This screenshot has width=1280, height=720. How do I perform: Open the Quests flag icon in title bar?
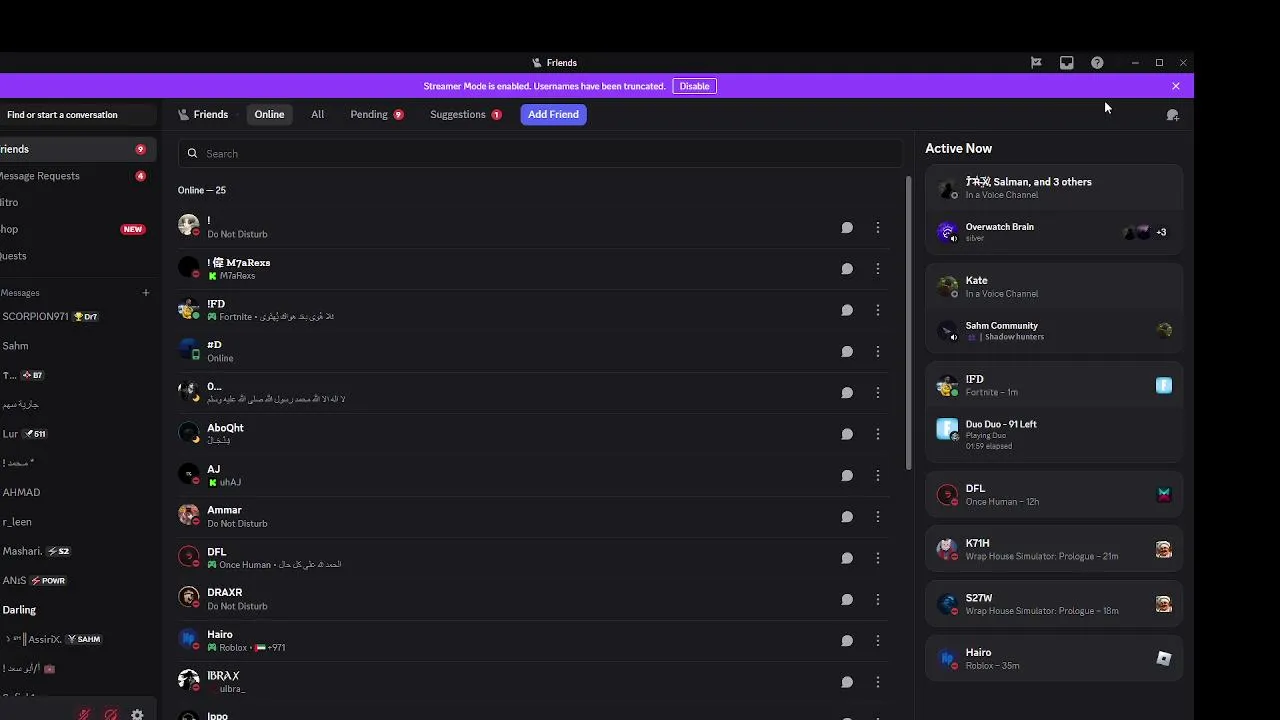[x=1036, y=62]
